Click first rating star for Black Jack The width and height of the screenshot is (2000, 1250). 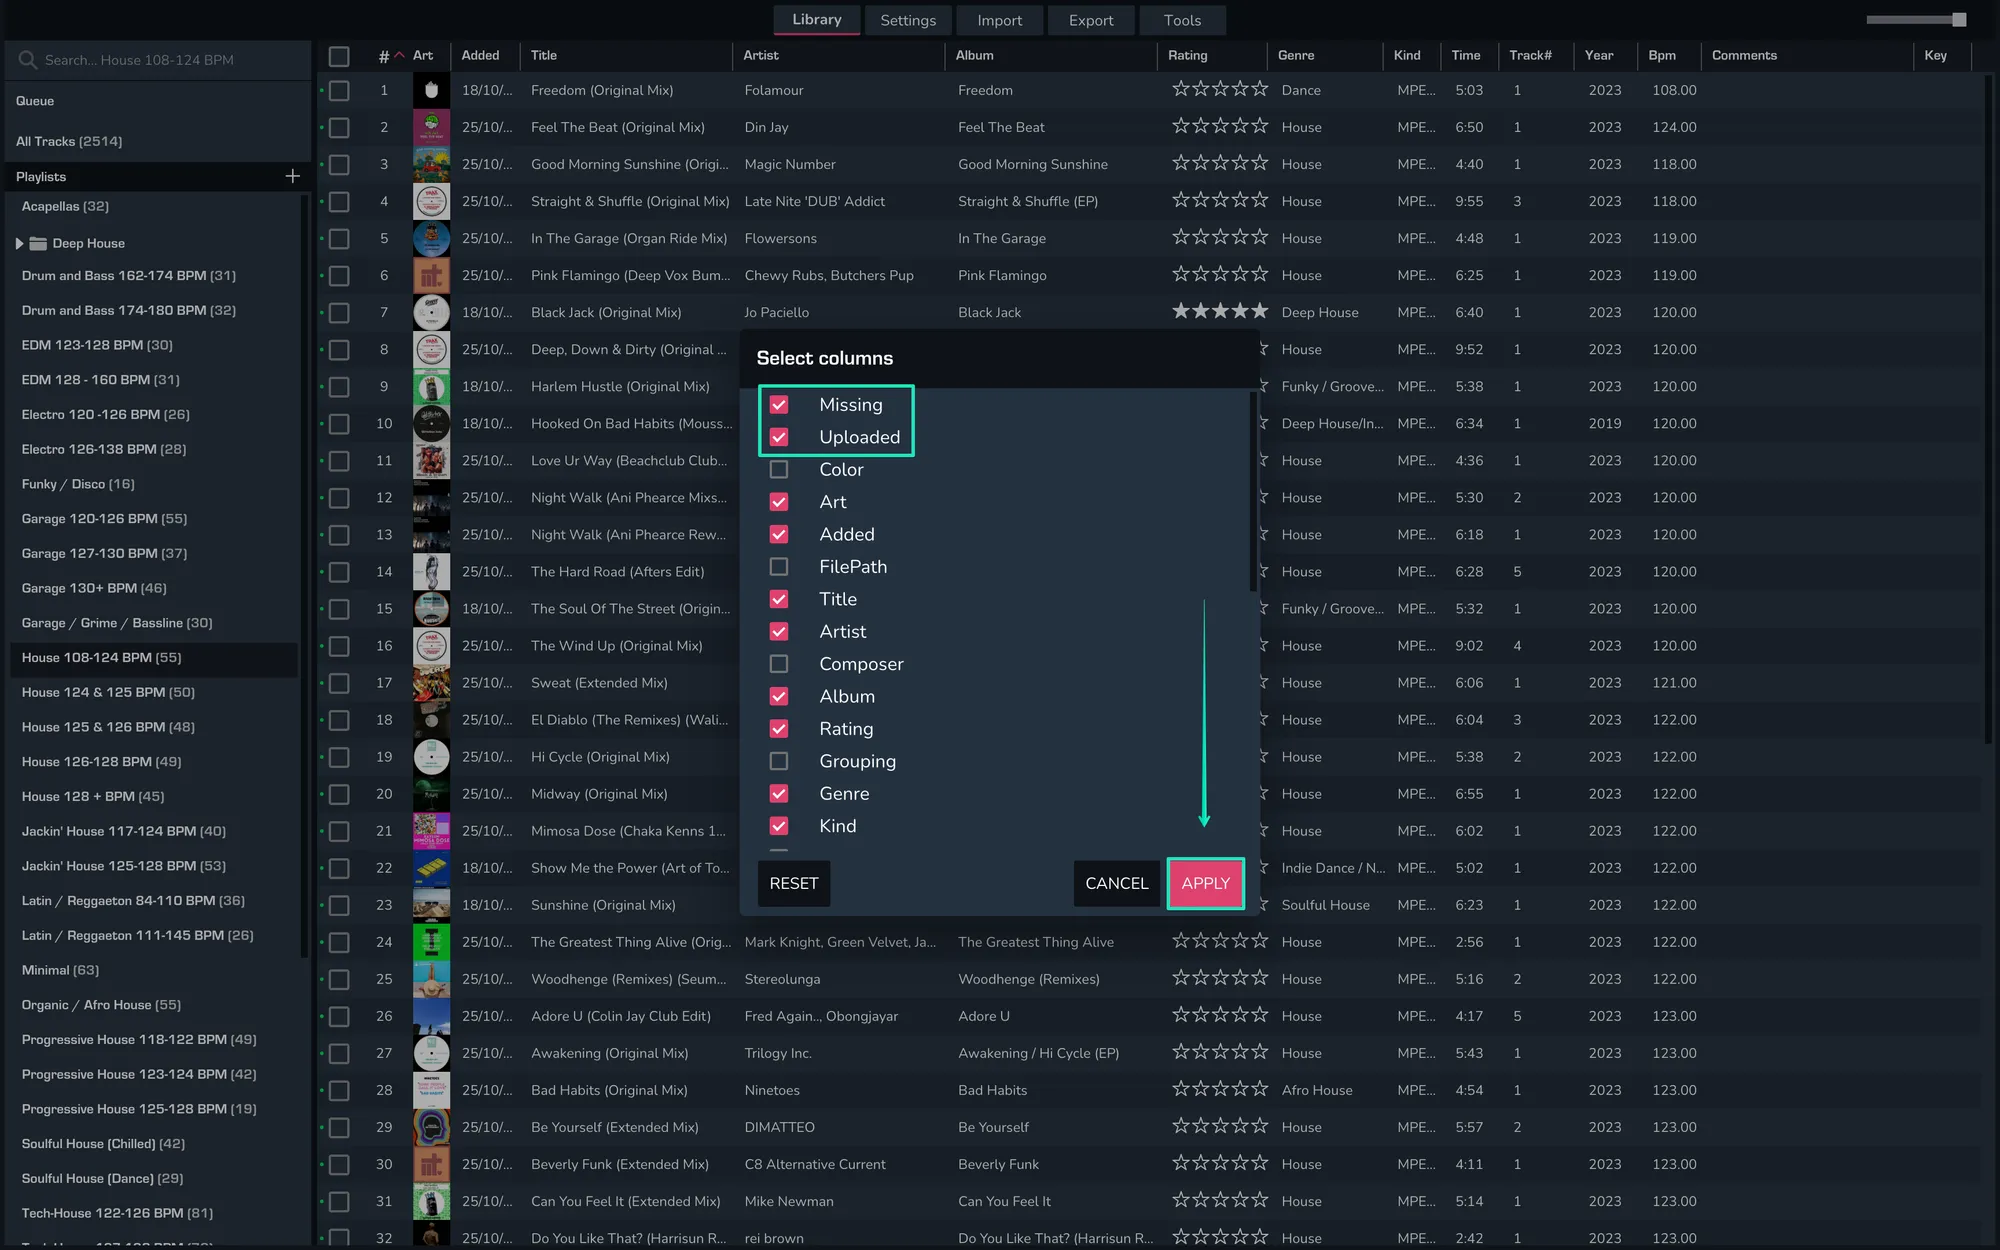[1181, 311]
